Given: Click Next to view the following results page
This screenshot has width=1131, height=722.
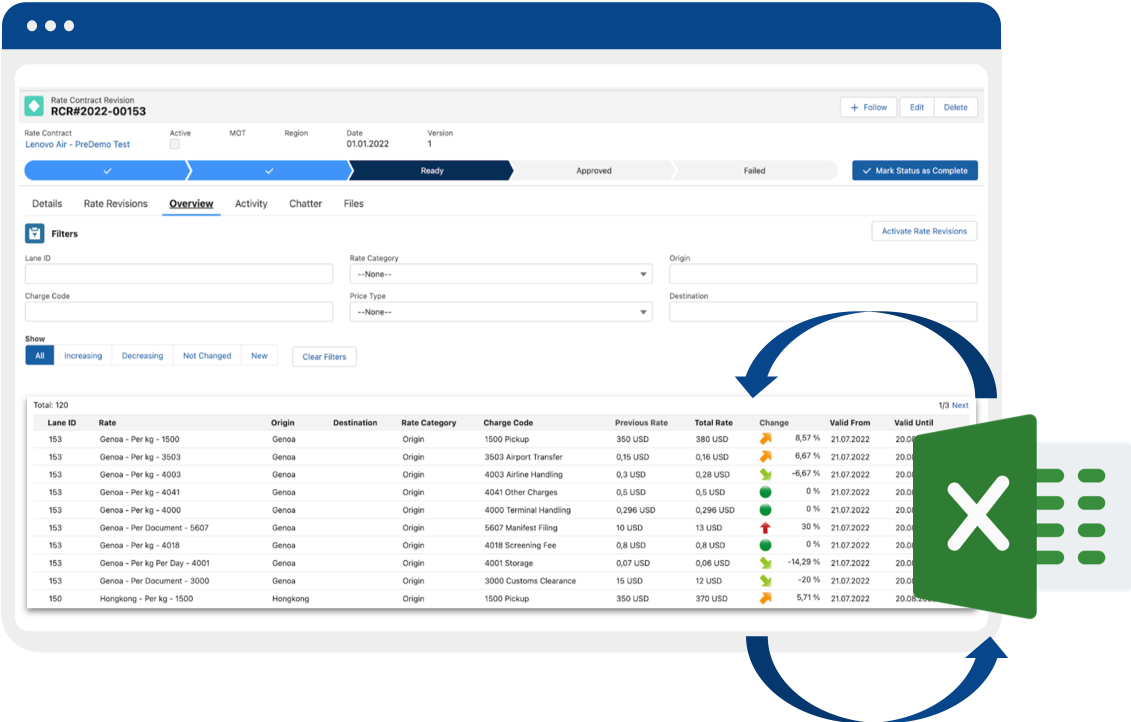Looking at the screenshot, I should pyautogui.click(x=959, y=404).
